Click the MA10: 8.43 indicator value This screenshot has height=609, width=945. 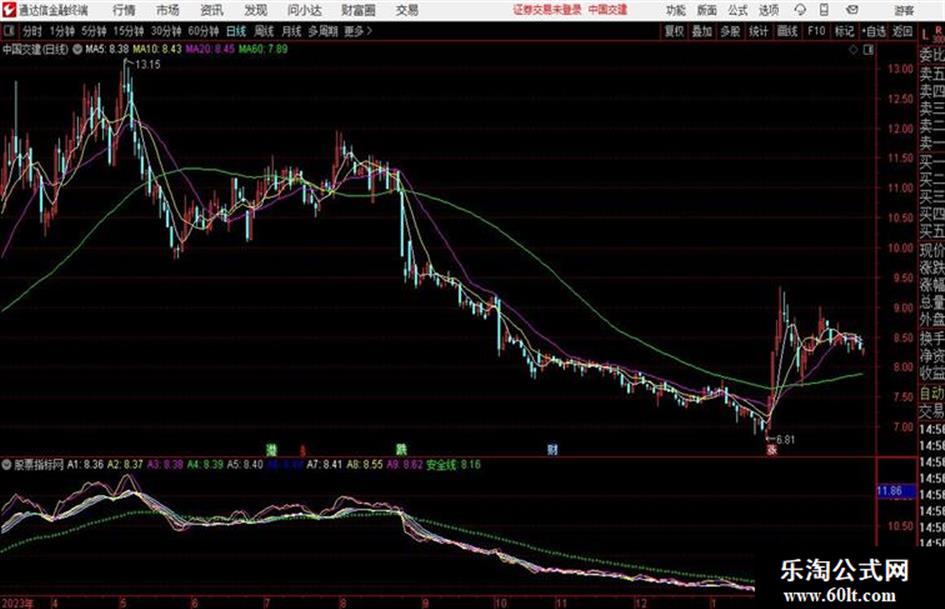coord(157,49)
